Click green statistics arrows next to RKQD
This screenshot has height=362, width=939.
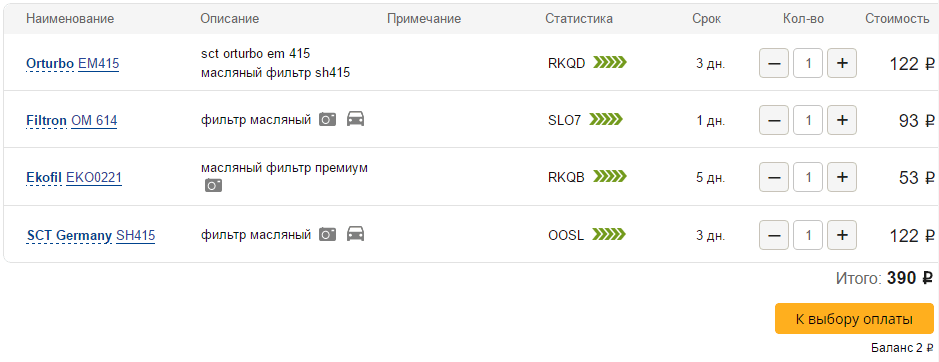610,62
